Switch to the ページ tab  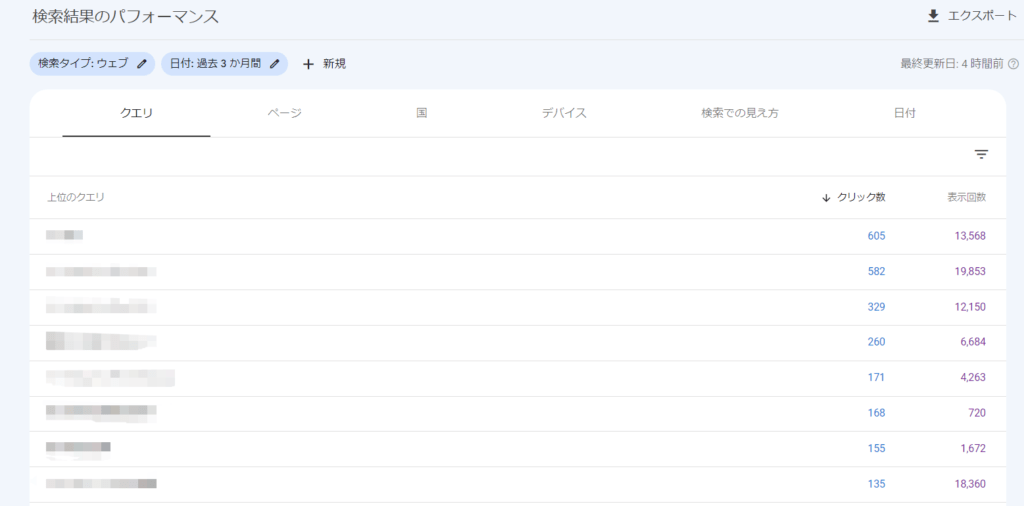[x=284, y=113]
